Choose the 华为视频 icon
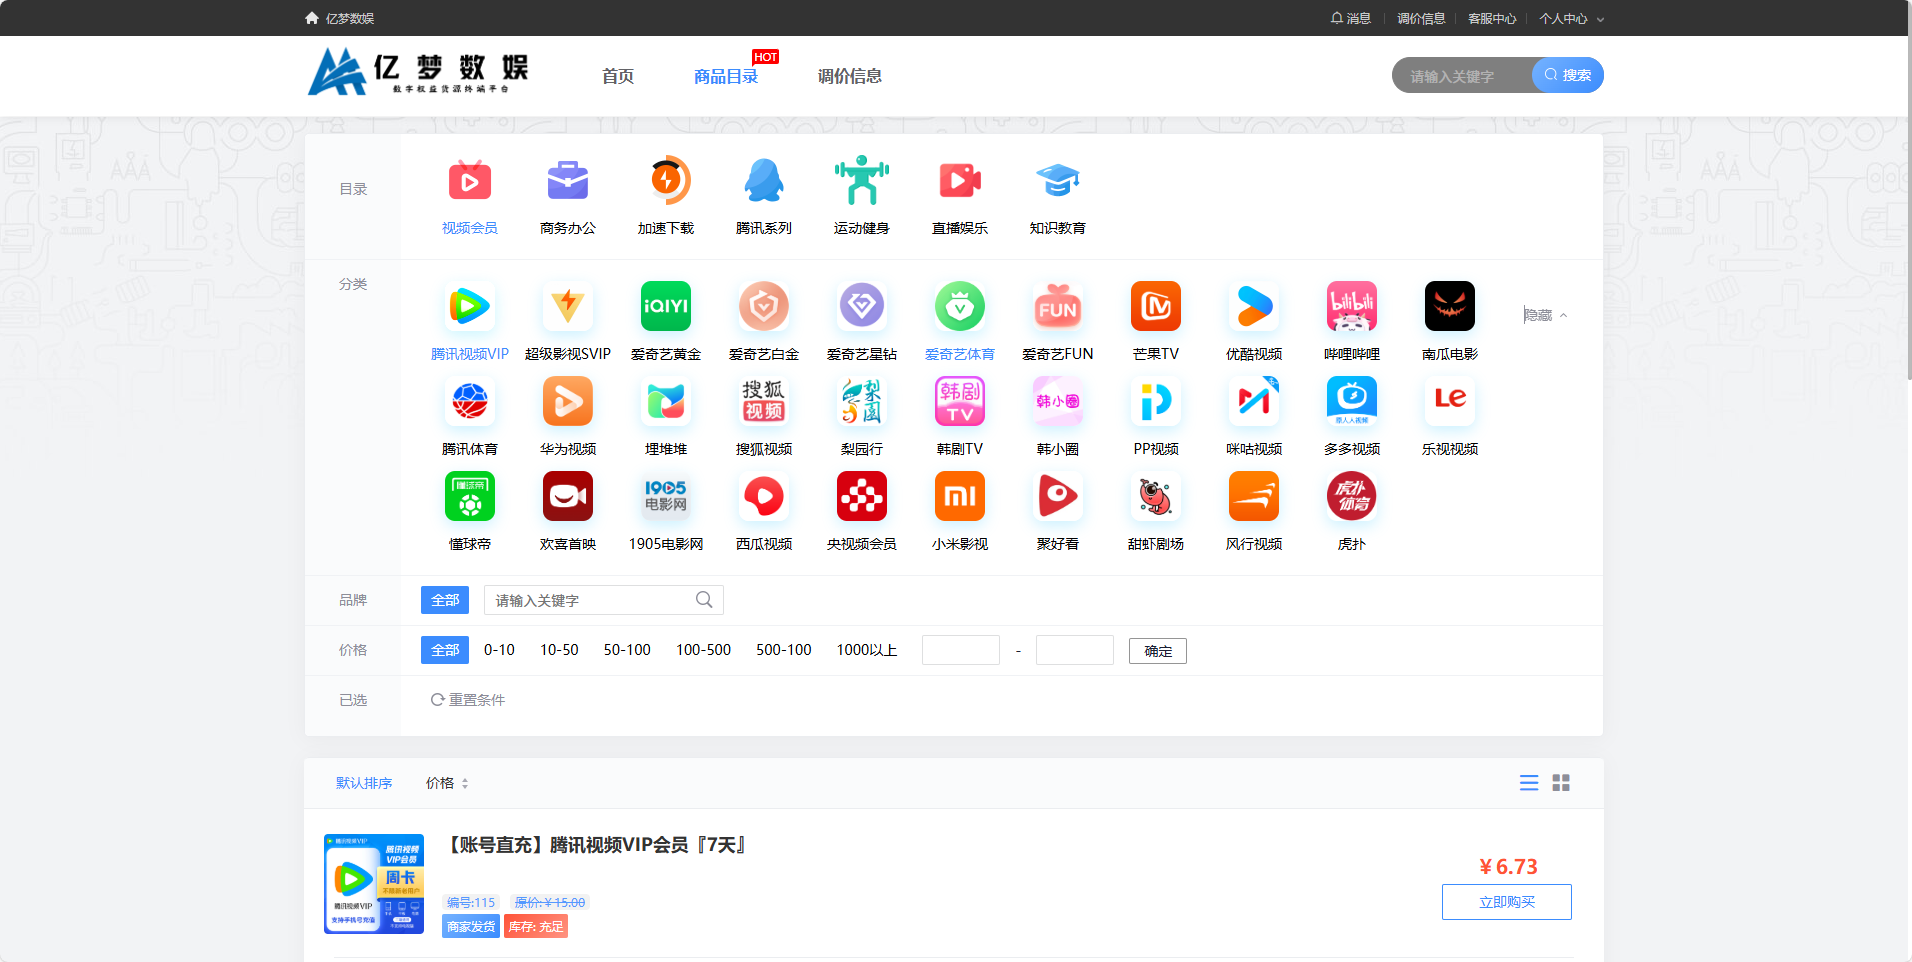 click(x=568, y=402)
